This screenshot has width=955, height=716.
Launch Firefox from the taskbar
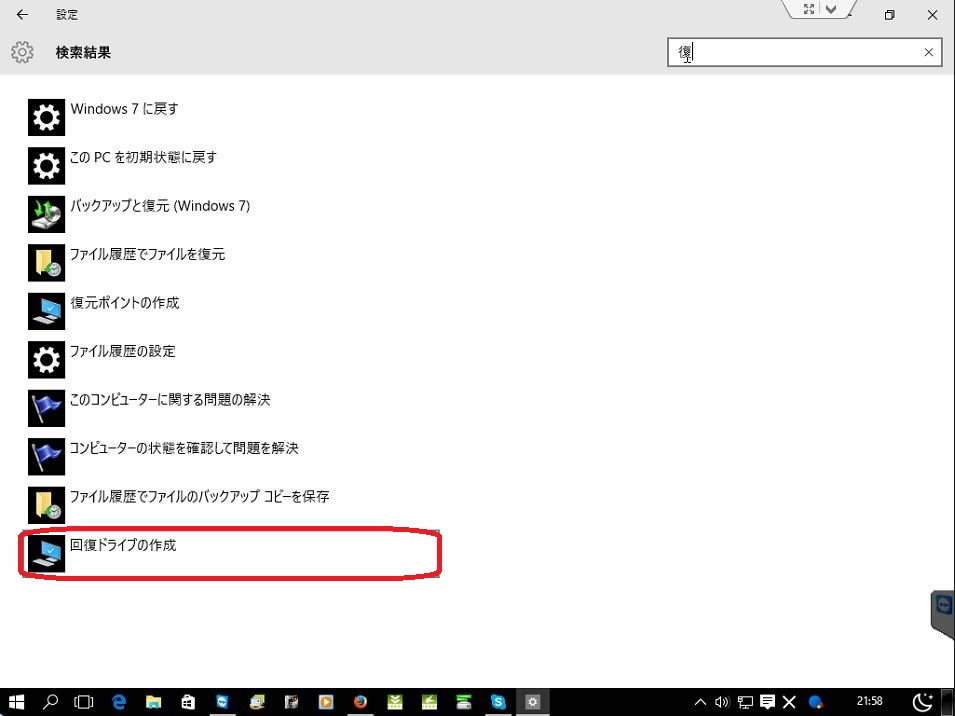pyautogui.click(x=359, y=702)
